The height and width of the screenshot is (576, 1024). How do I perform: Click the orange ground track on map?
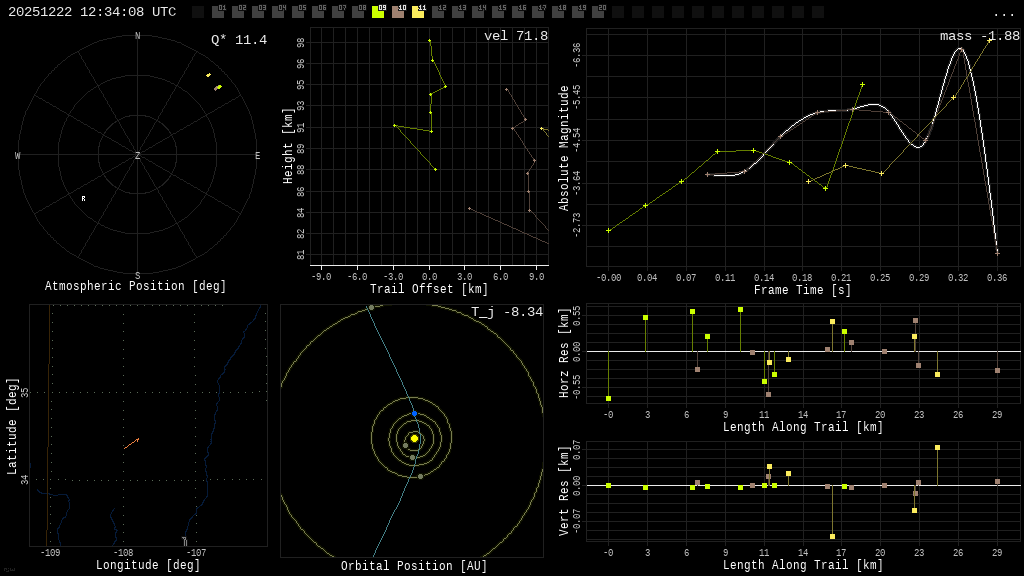tap(131, 443)
